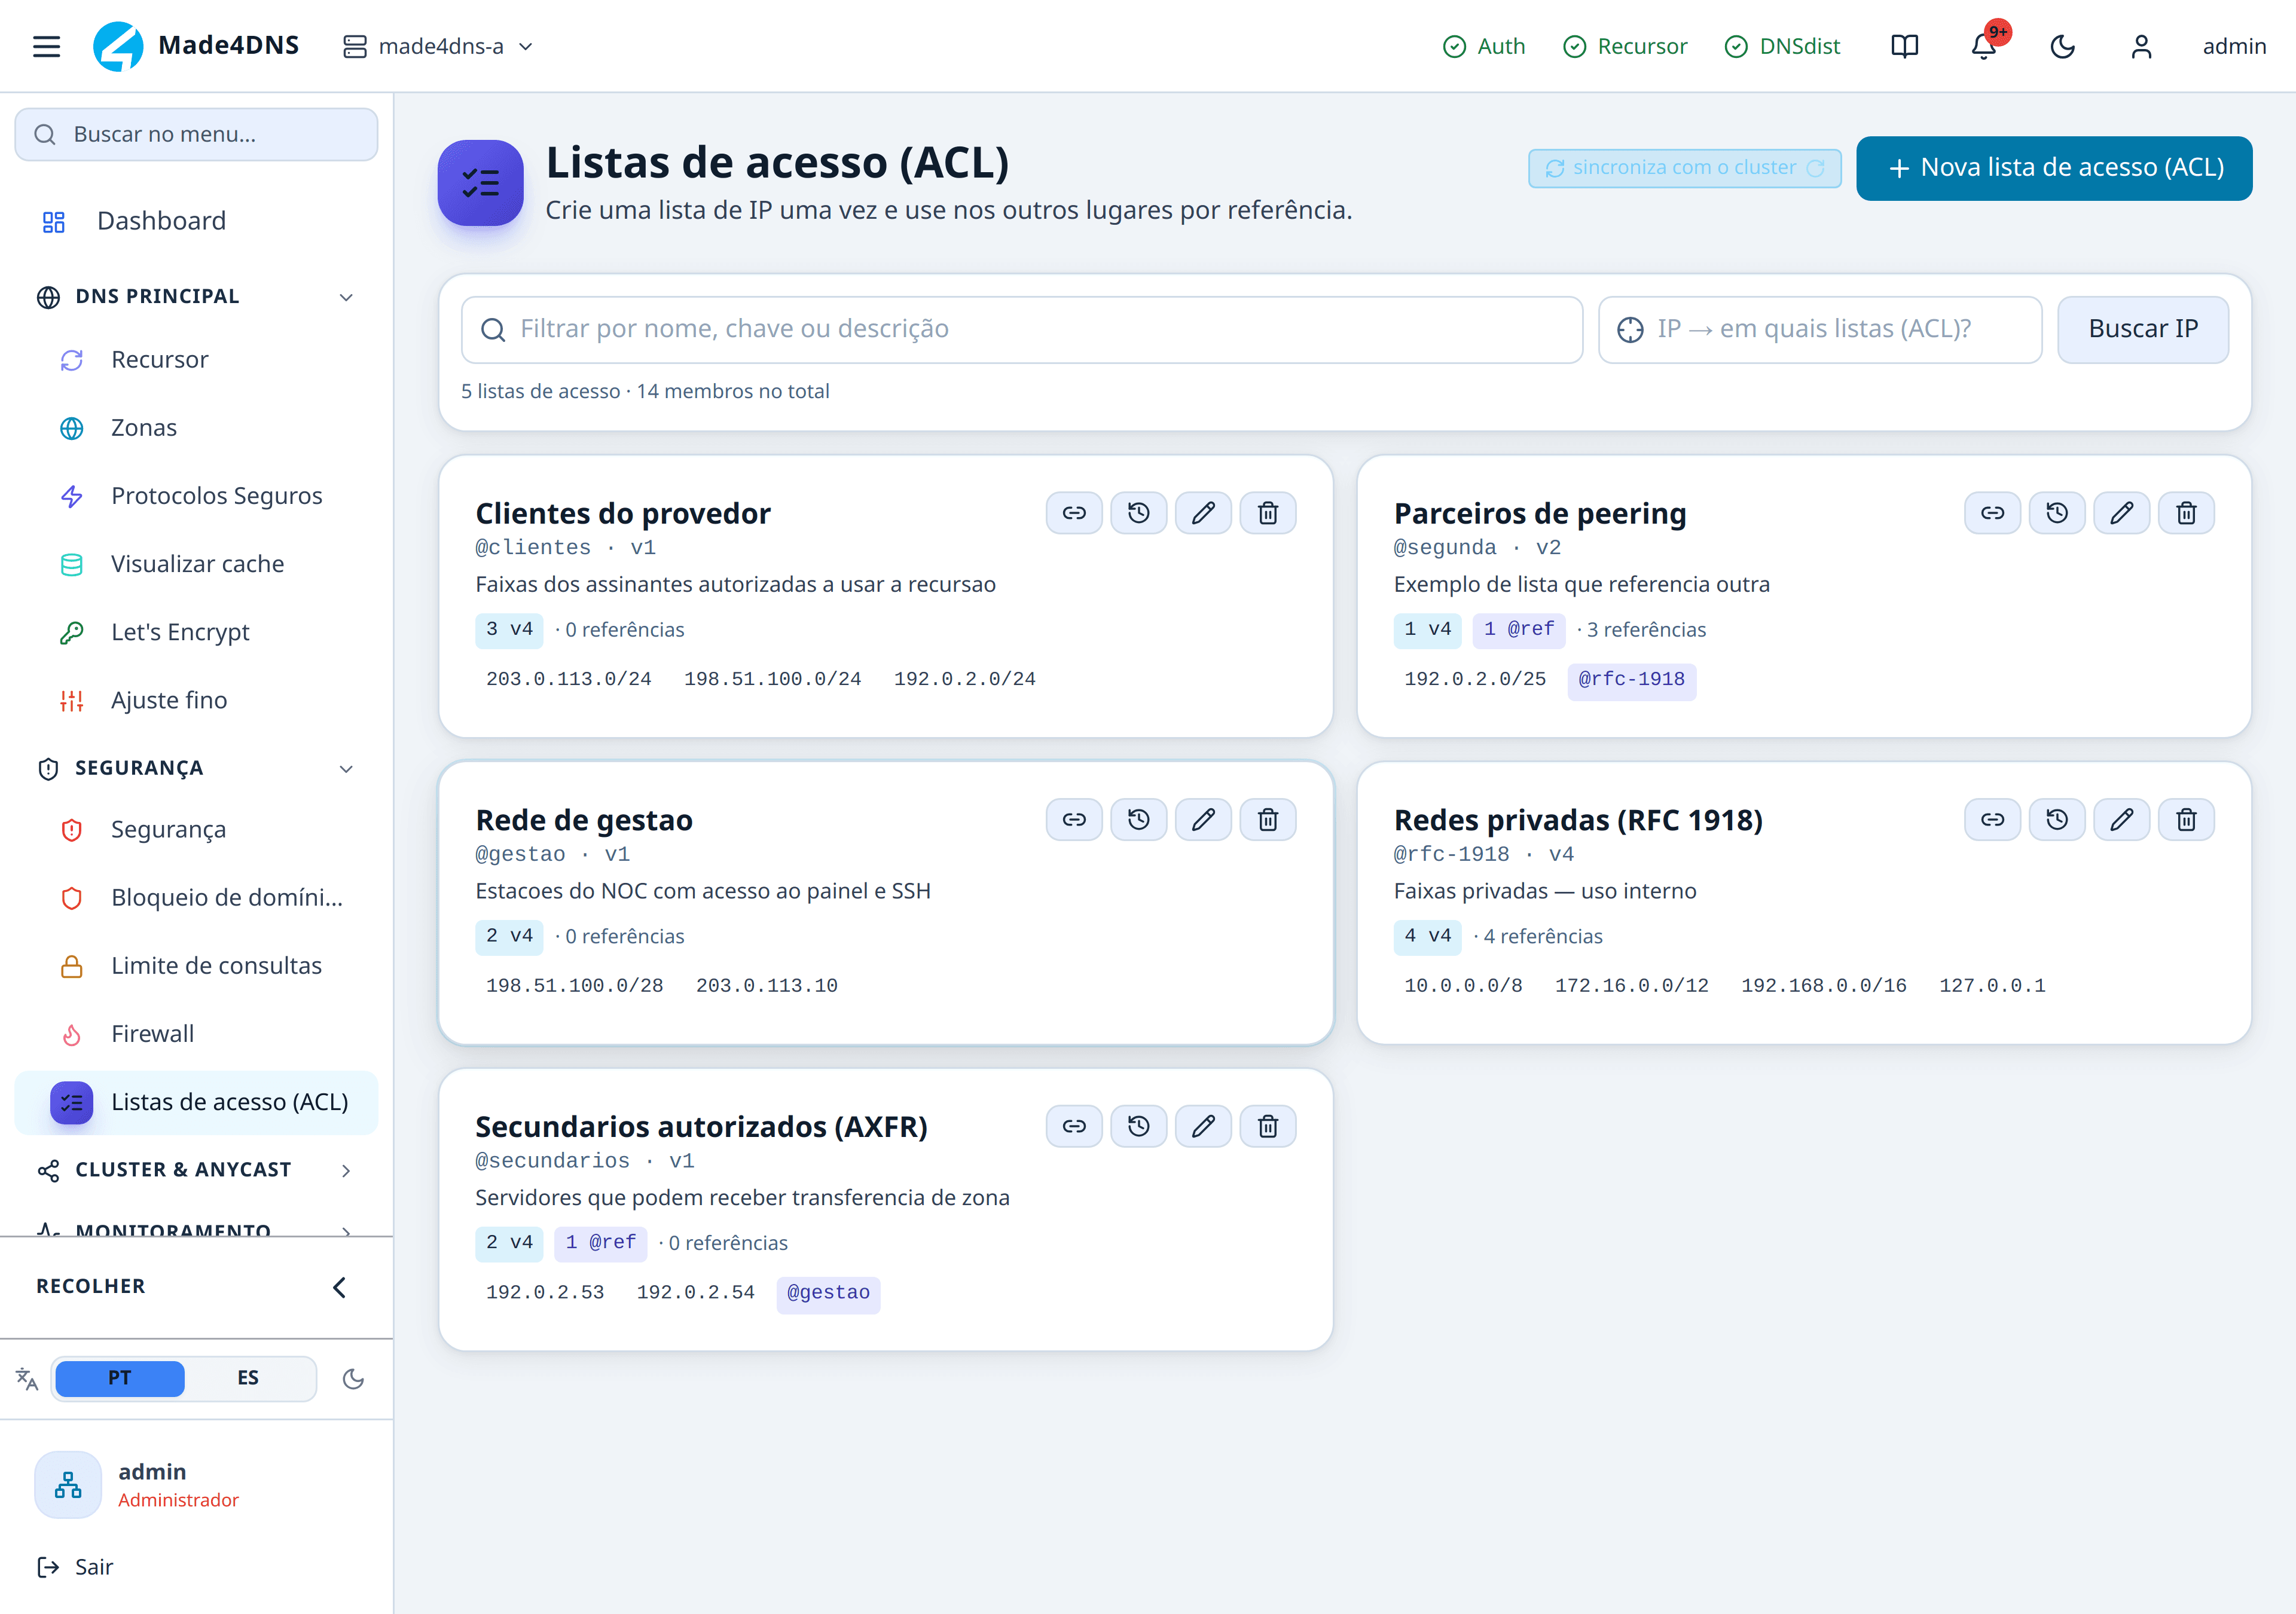Click the user profile icon in header
This screenshot has height=1614, width=2296.
pos(2141,46)
